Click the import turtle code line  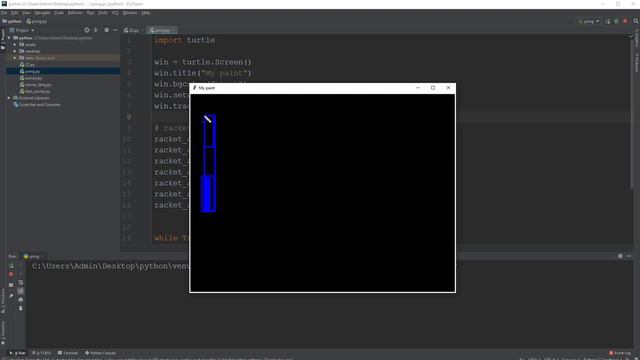click(x=185, y=40)
